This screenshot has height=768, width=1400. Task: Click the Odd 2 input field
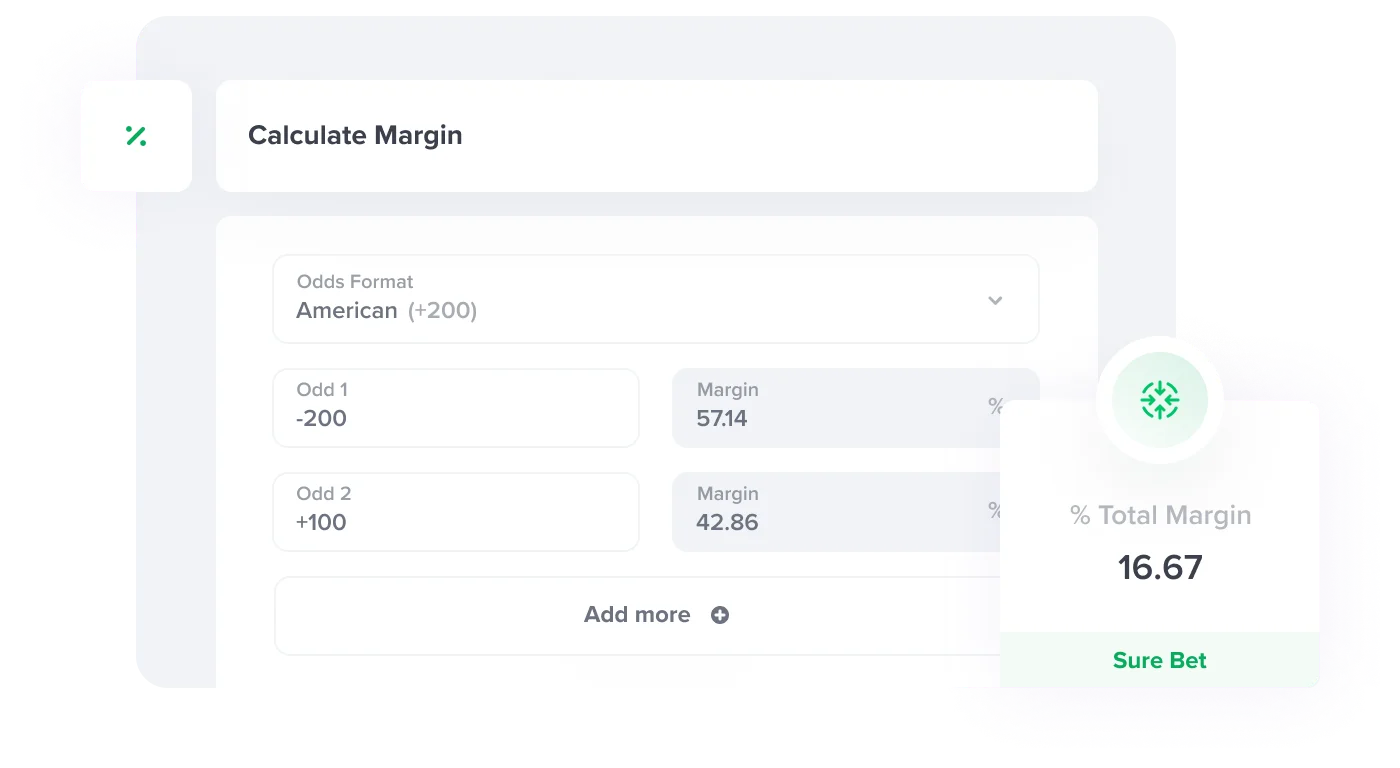tap(456, 512)
